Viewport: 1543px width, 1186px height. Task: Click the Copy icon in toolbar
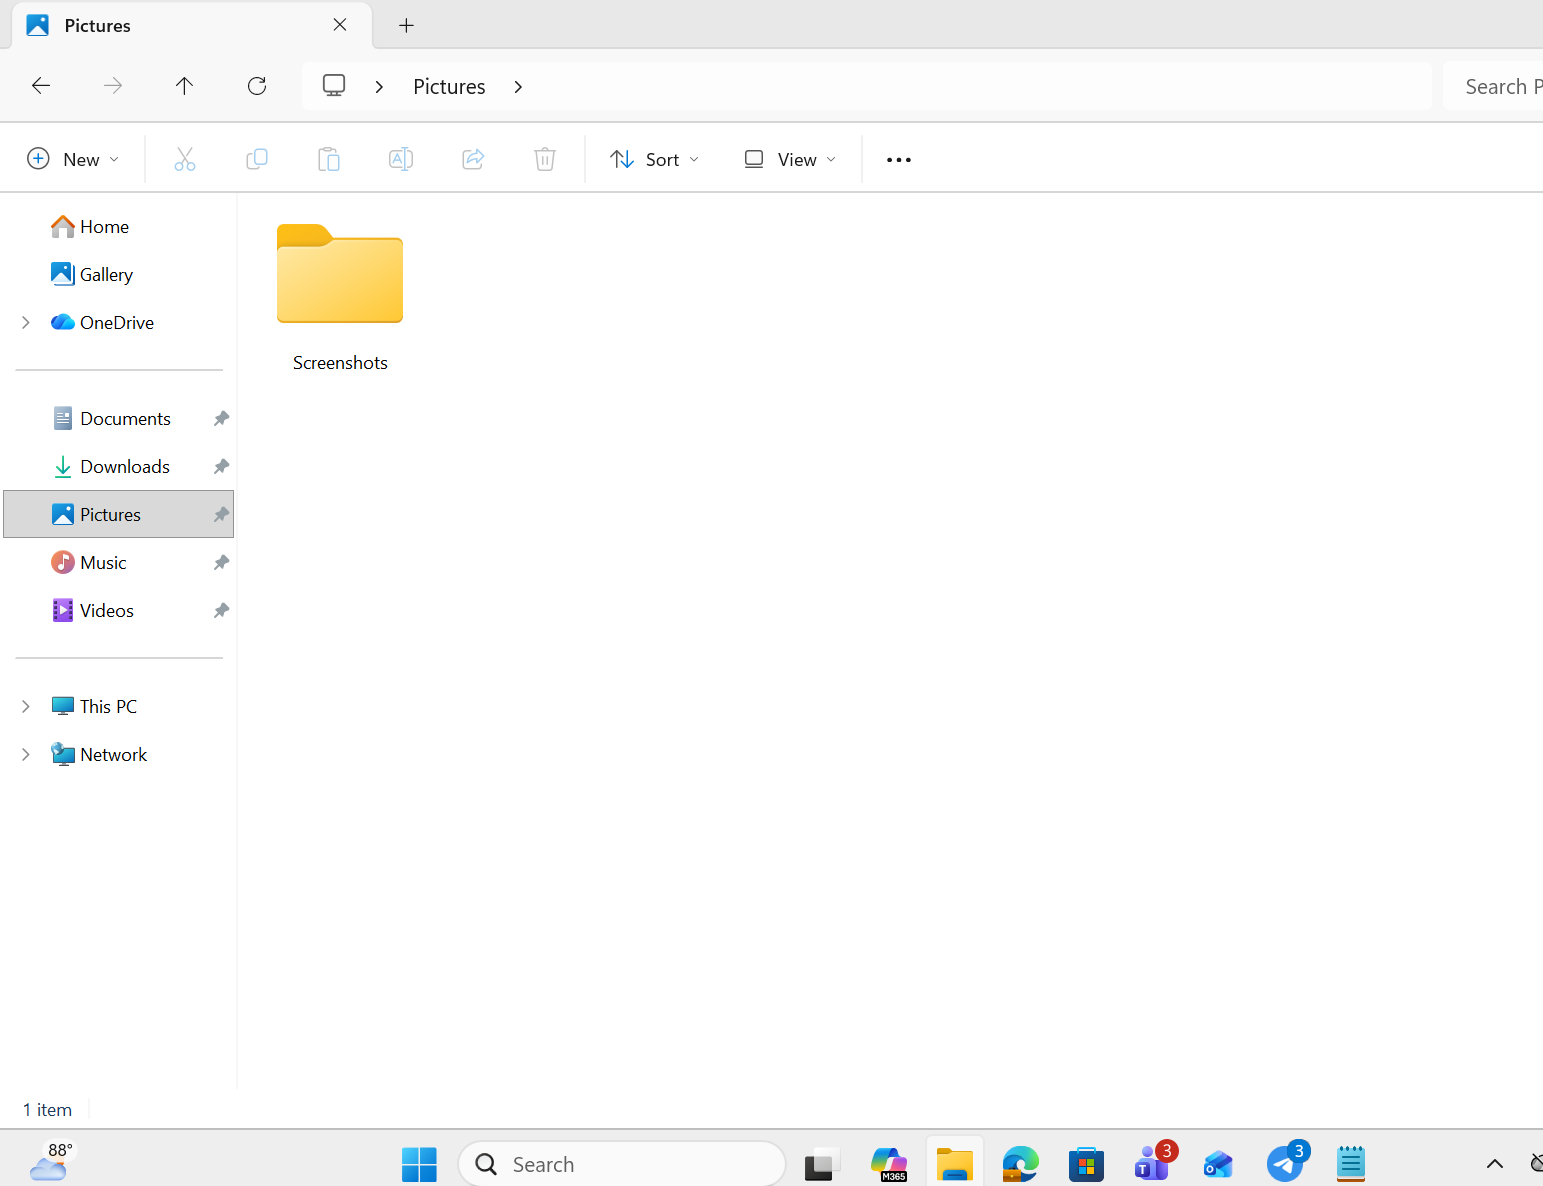coord(257,159)
